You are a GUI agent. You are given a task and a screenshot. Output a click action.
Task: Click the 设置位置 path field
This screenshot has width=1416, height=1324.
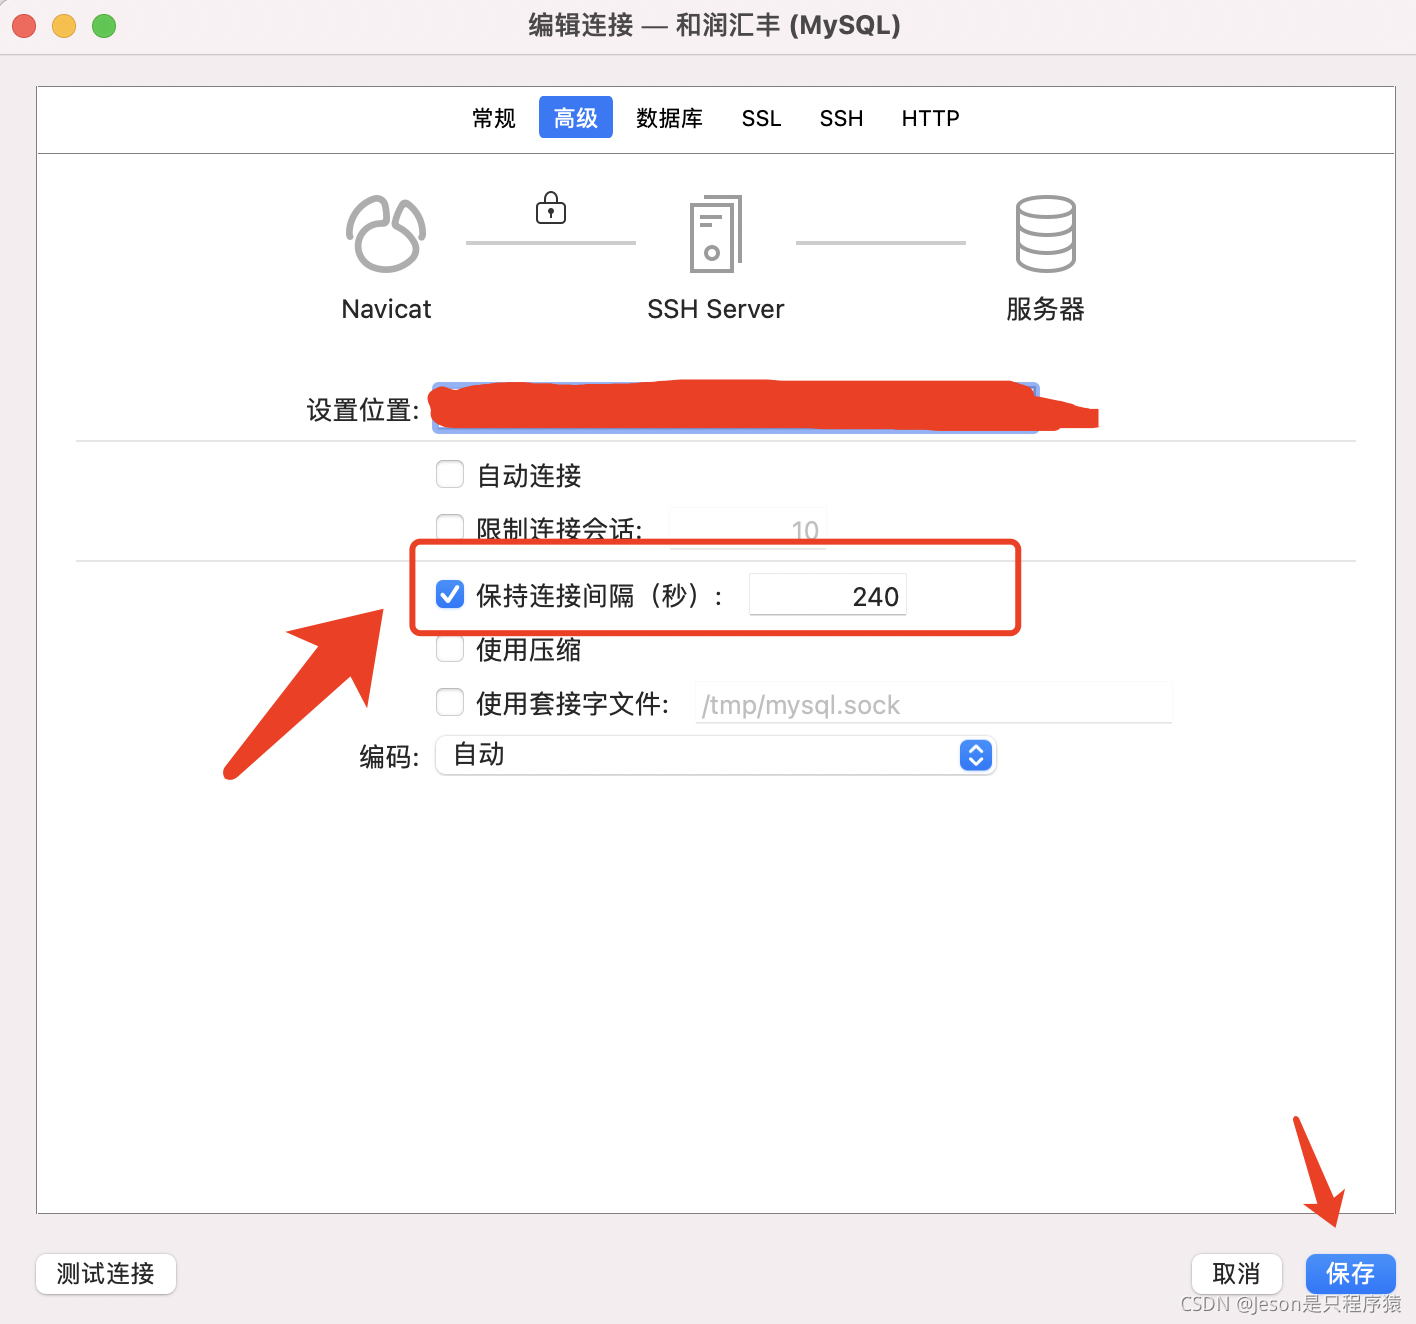click(x=736, y=408)
